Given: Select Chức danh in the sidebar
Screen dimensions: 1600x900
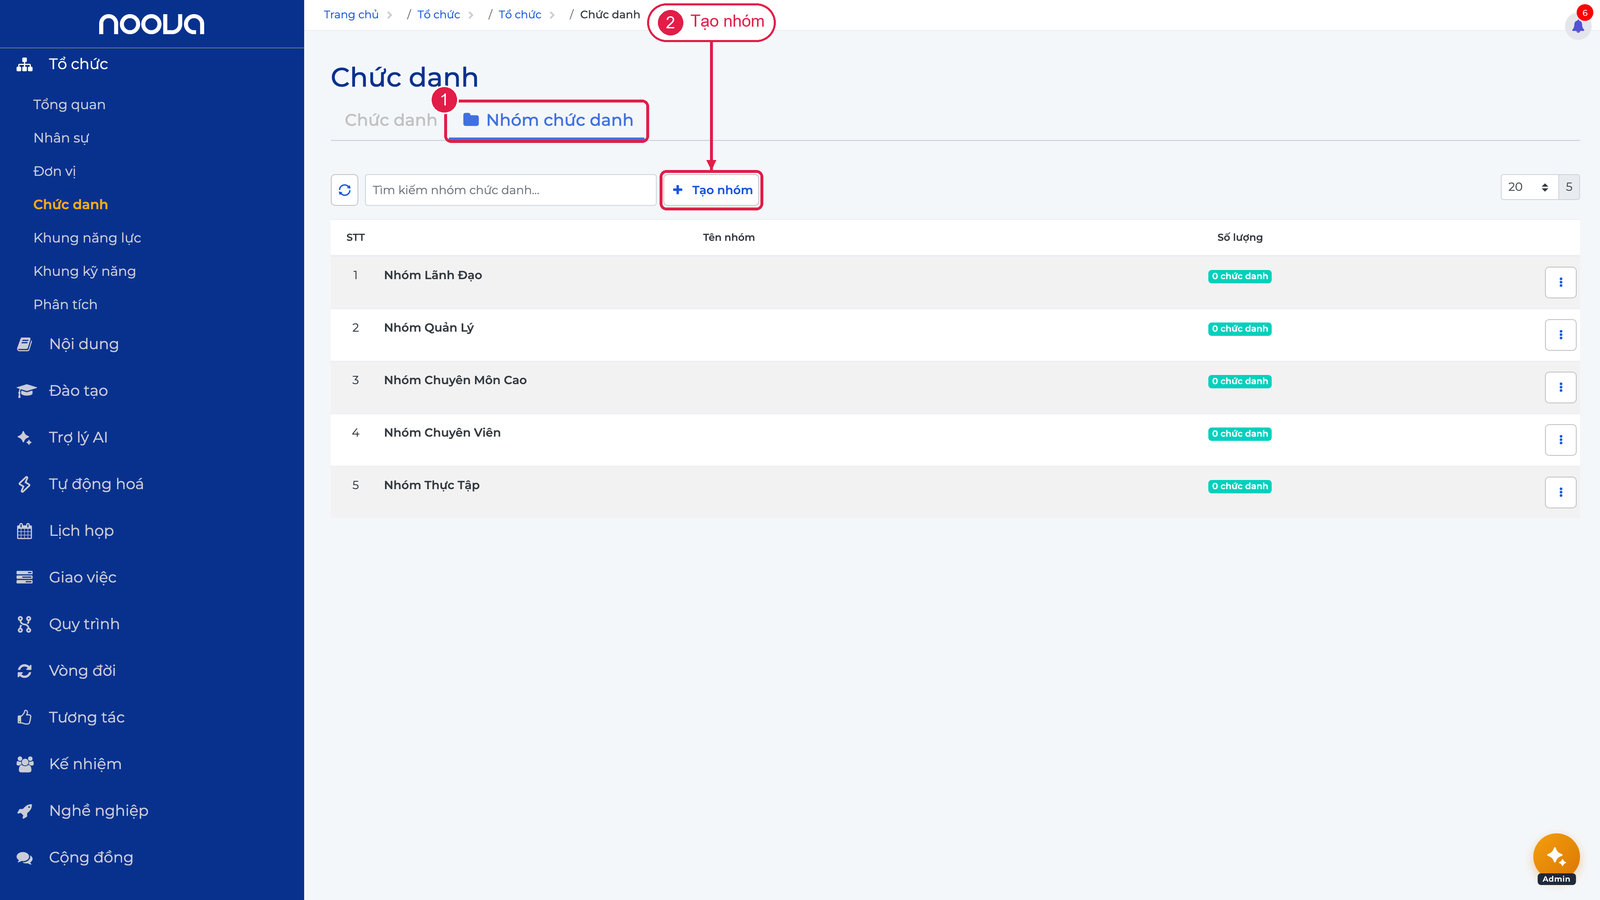Looking at the screenshot, I should pos(70,204).
